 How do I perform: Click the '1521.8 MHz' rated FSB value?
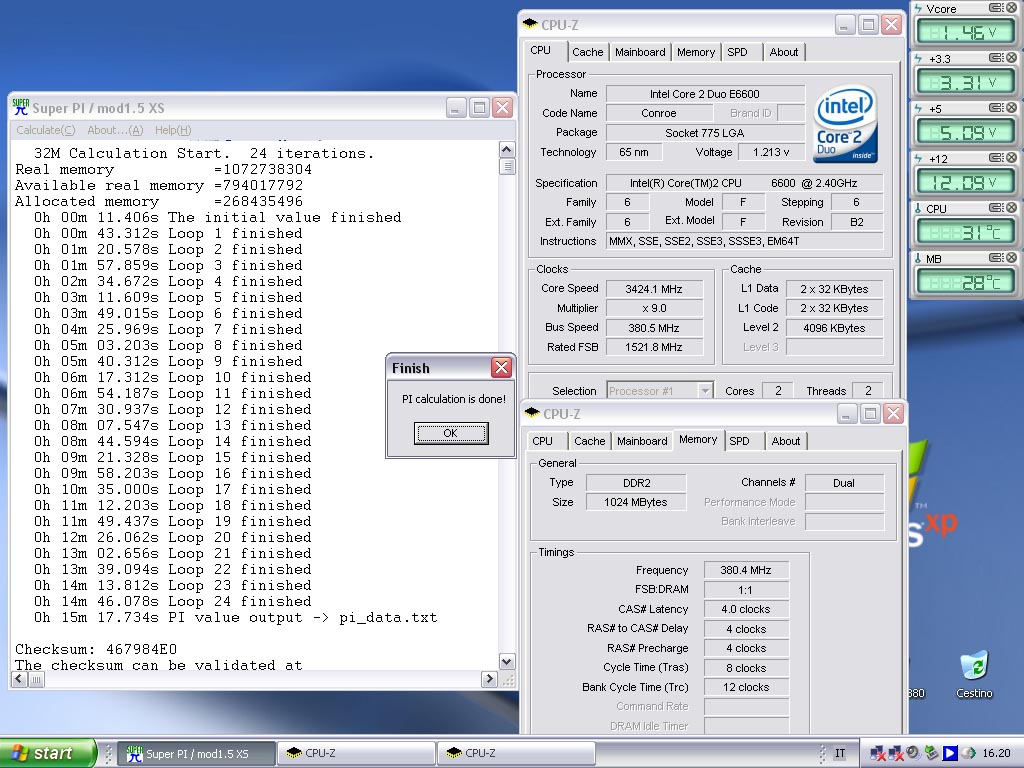pyautogui.click(x=654, y=347)
